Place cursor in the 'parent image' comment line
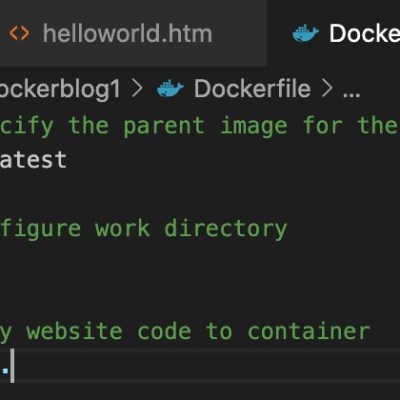Screen dimensions: 400x400 199,126
